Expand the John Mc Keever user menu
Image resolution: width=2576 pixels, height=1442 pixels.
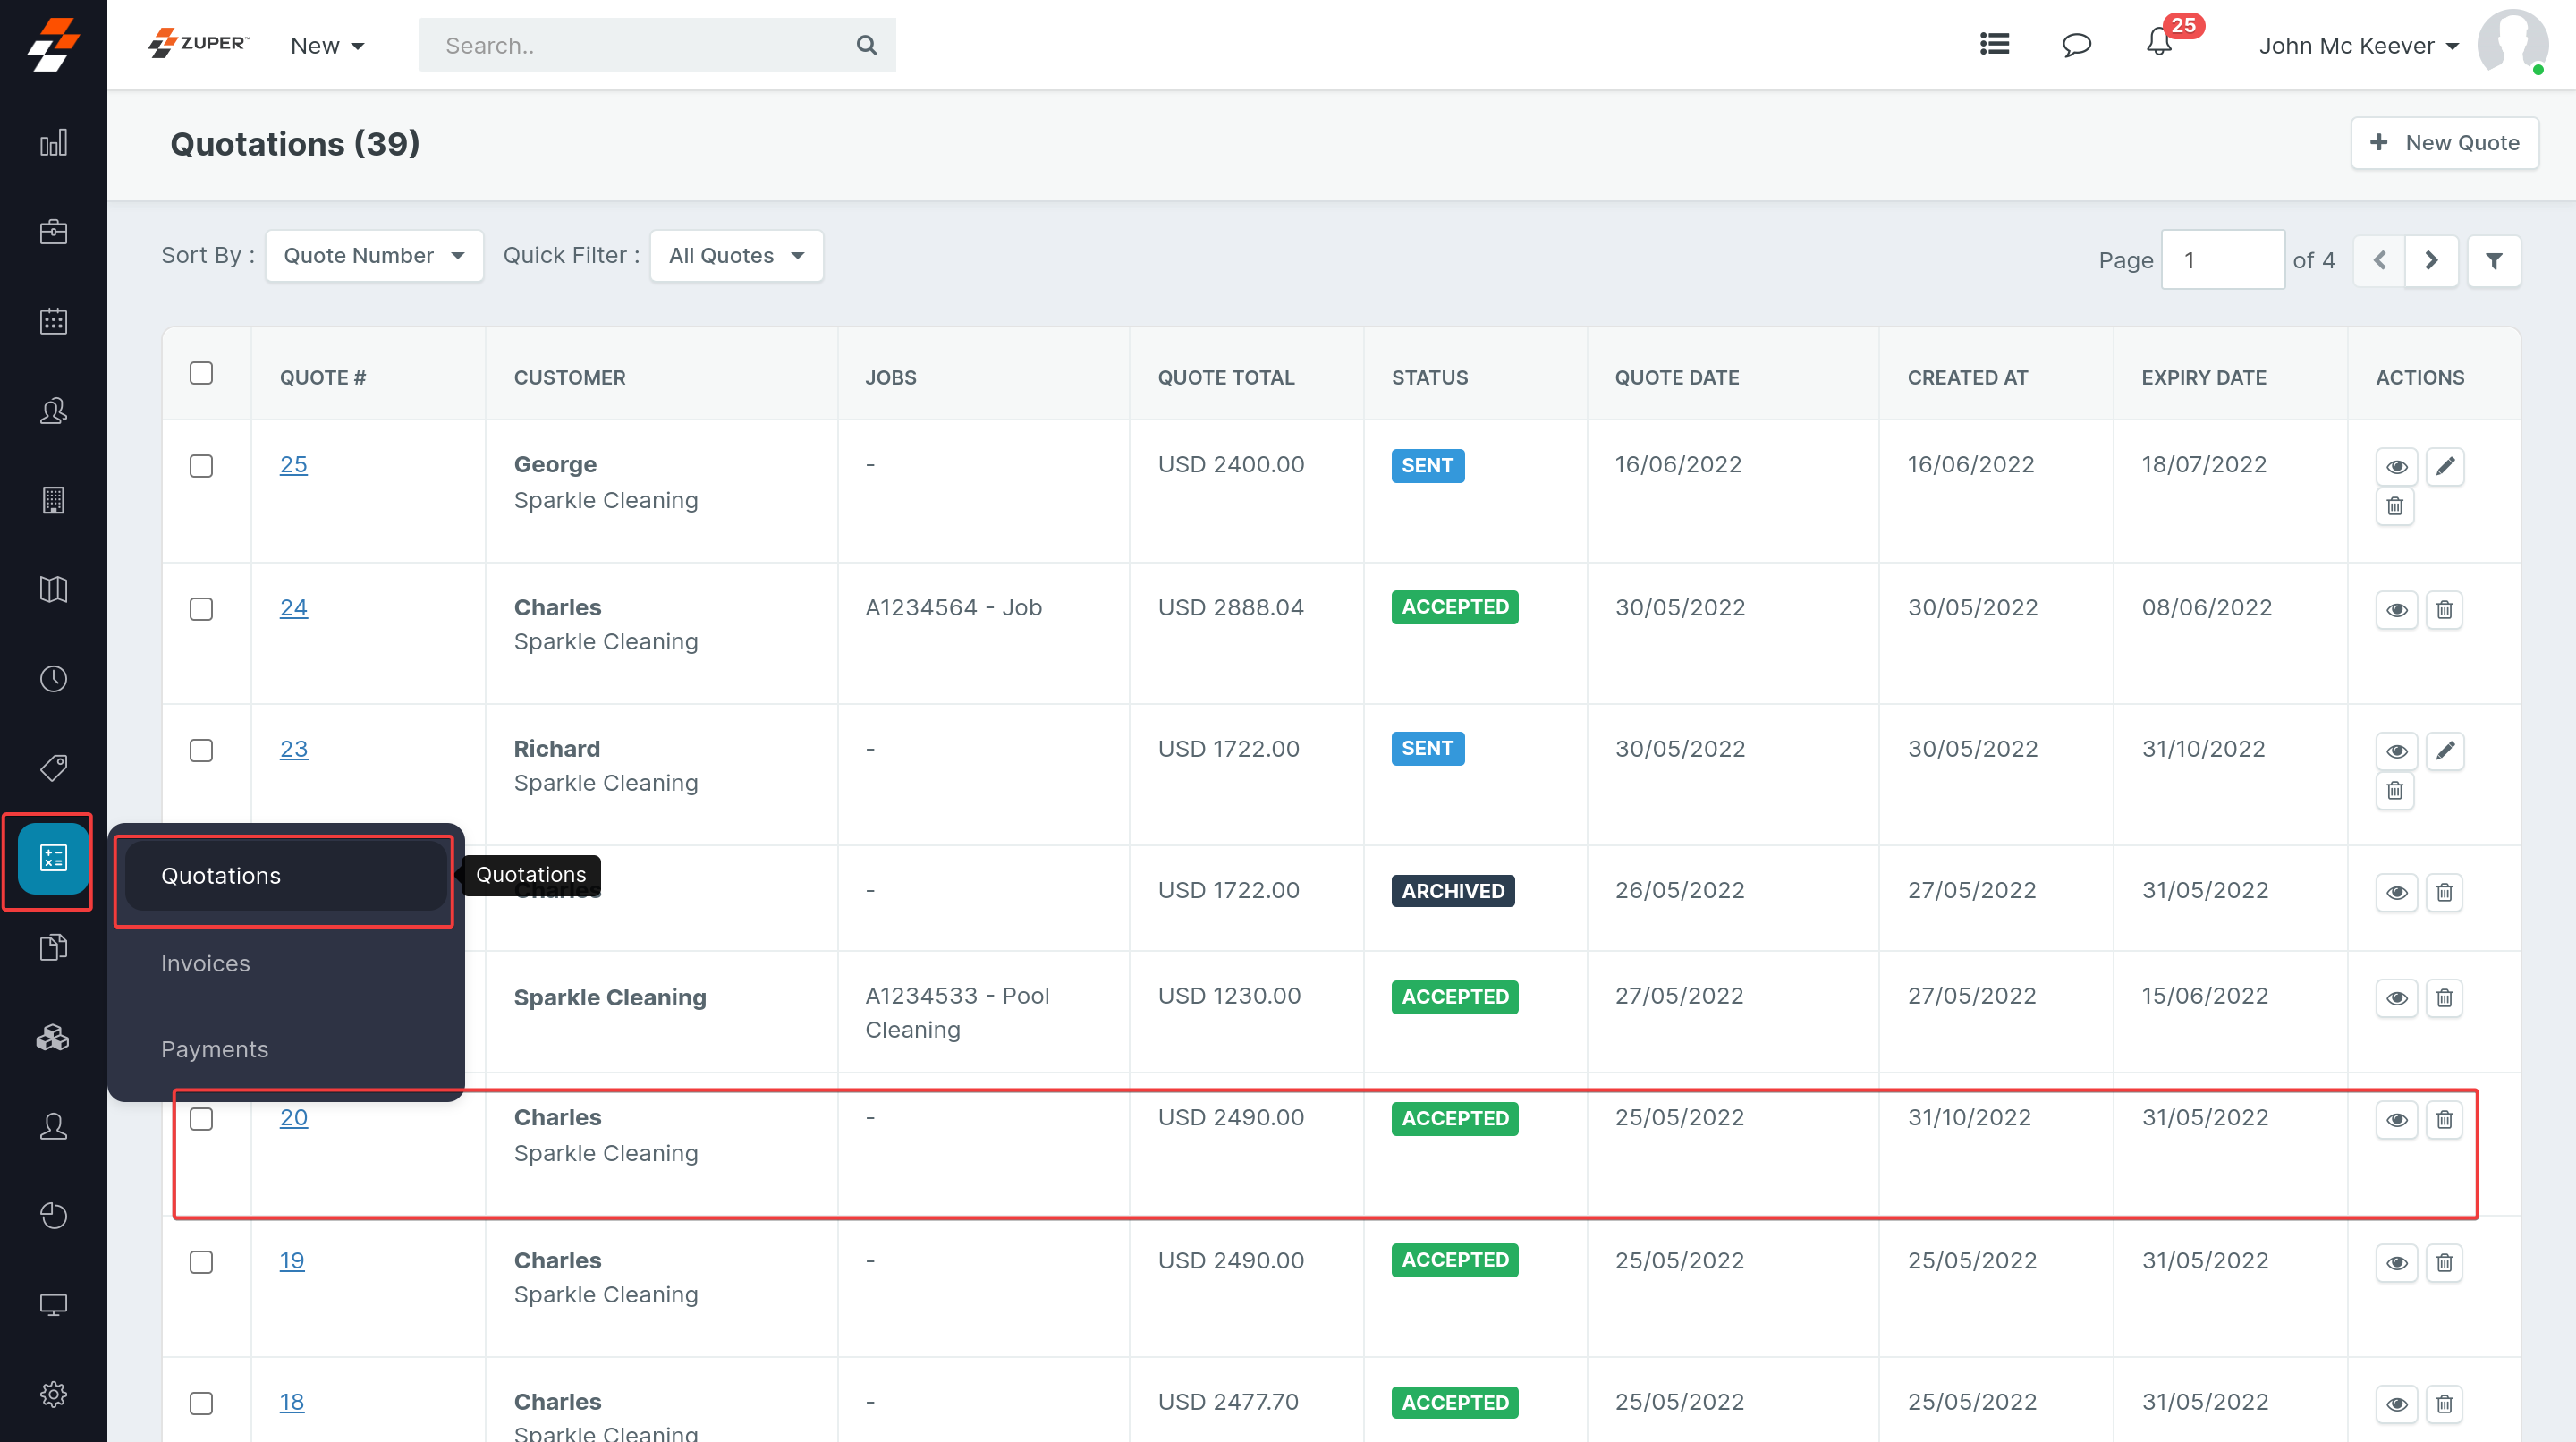[x=2357, y=46]
